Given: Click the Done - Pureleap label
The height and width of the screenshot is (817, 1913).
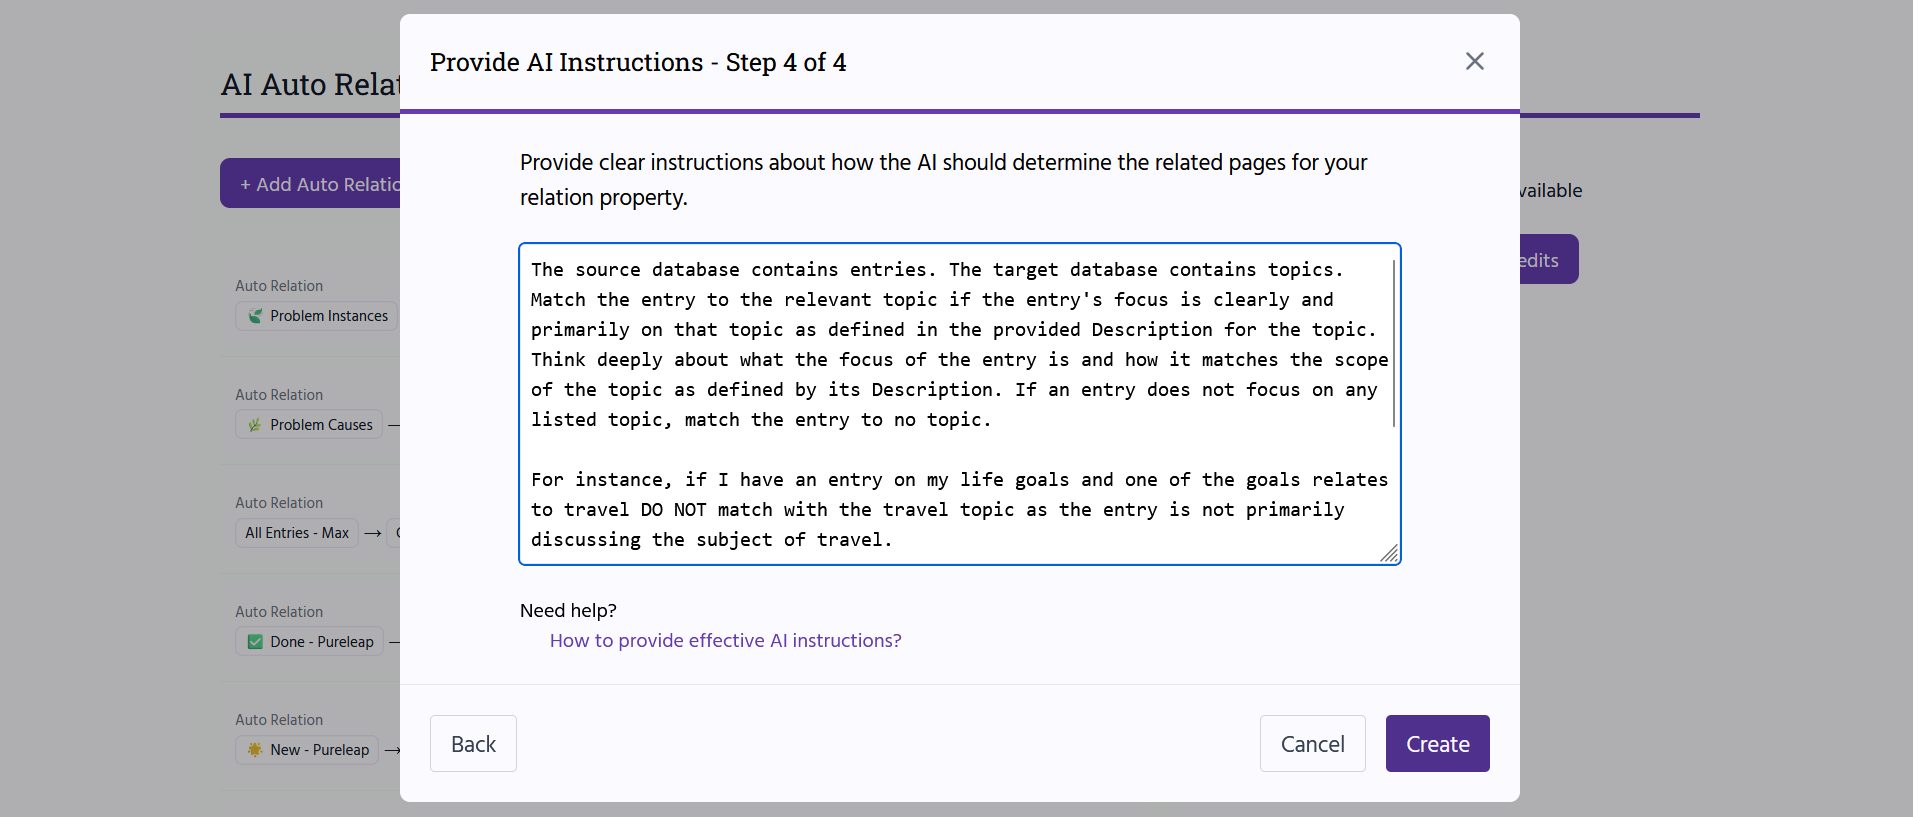Looking at the screenshot, I should tap(321, 642).
